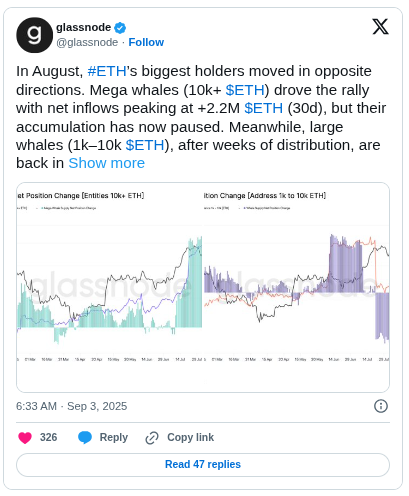Click the first $ETH cashtag
This screenshot has height=496, width=409.
coord(245,90)
